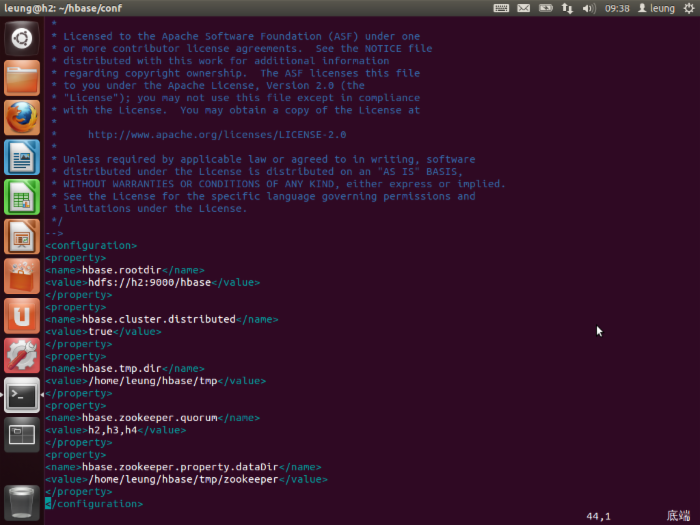
Task: Open the Workspace Switcher icon
Action: coord(21,435)
